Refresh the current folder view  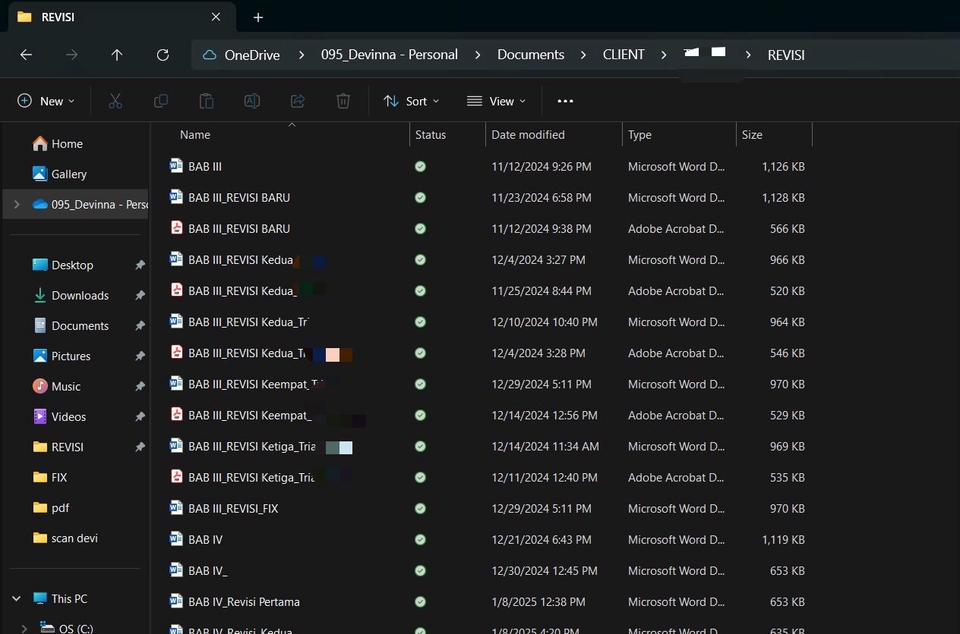[x=163, y=55]
